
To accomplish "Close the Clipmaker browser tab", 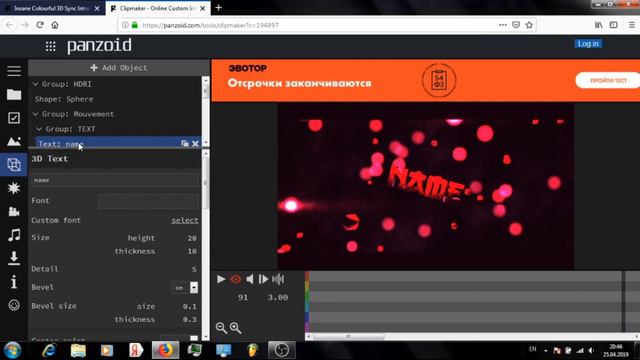I will point(202,8).
